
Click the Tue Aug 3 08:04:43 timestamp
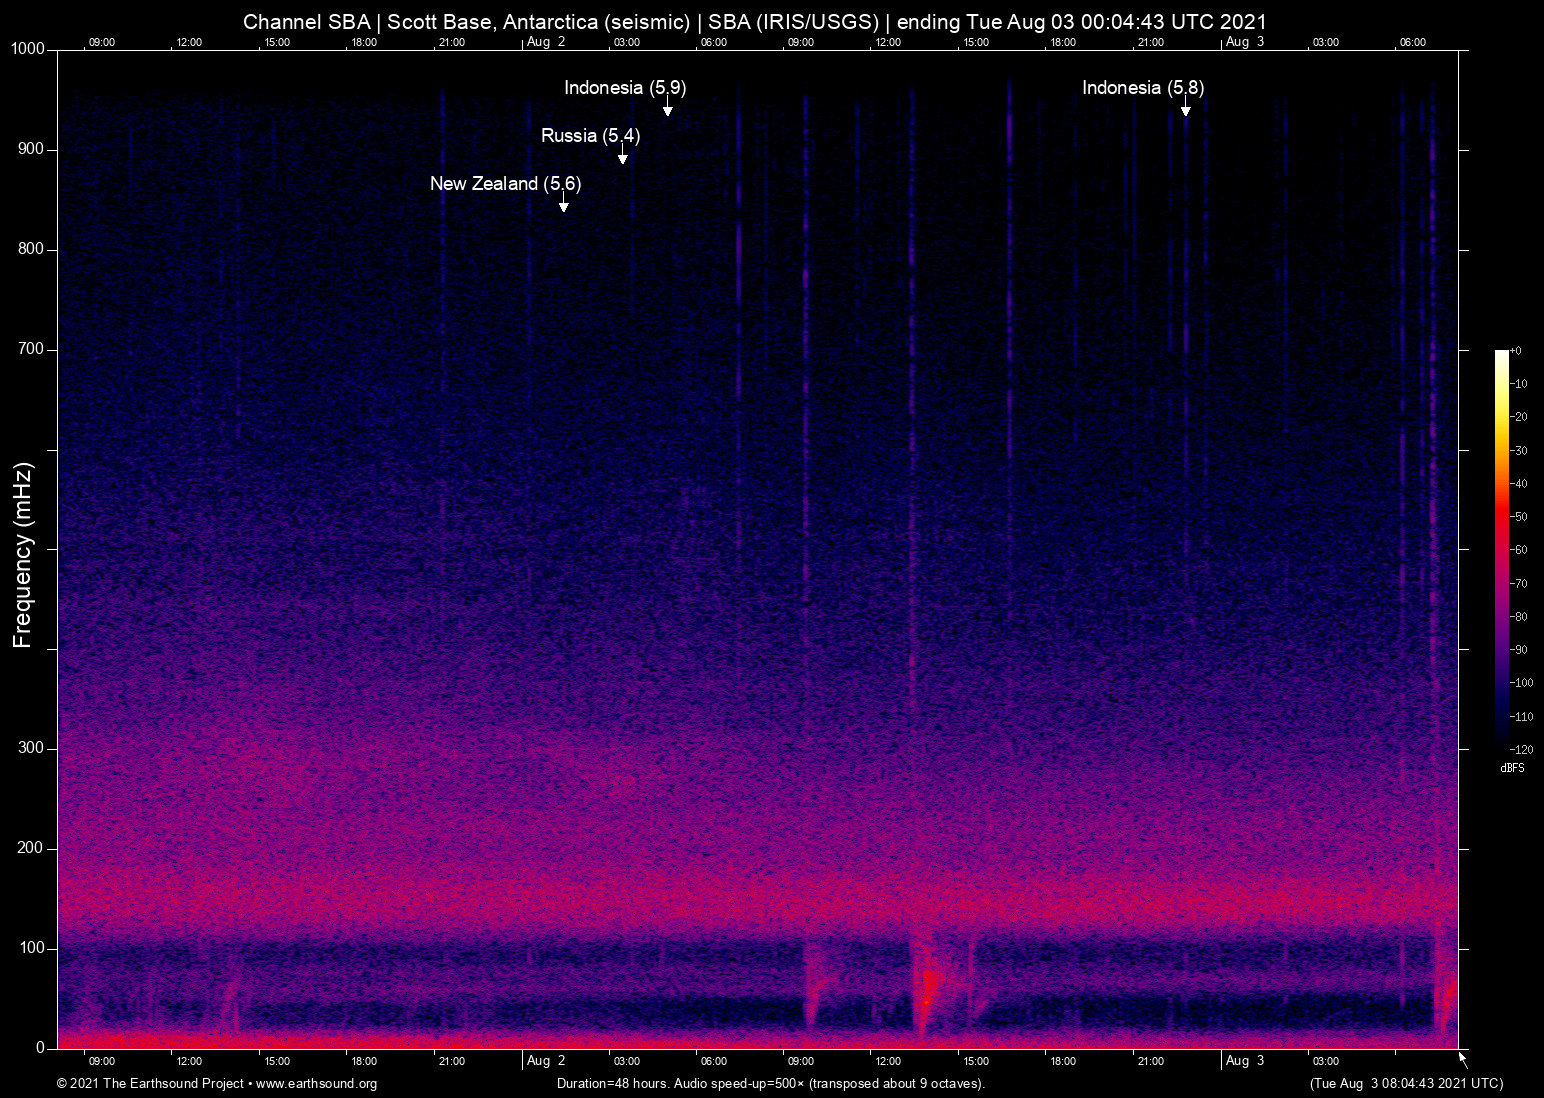pyautogui.click(x=1405, y=1084)
